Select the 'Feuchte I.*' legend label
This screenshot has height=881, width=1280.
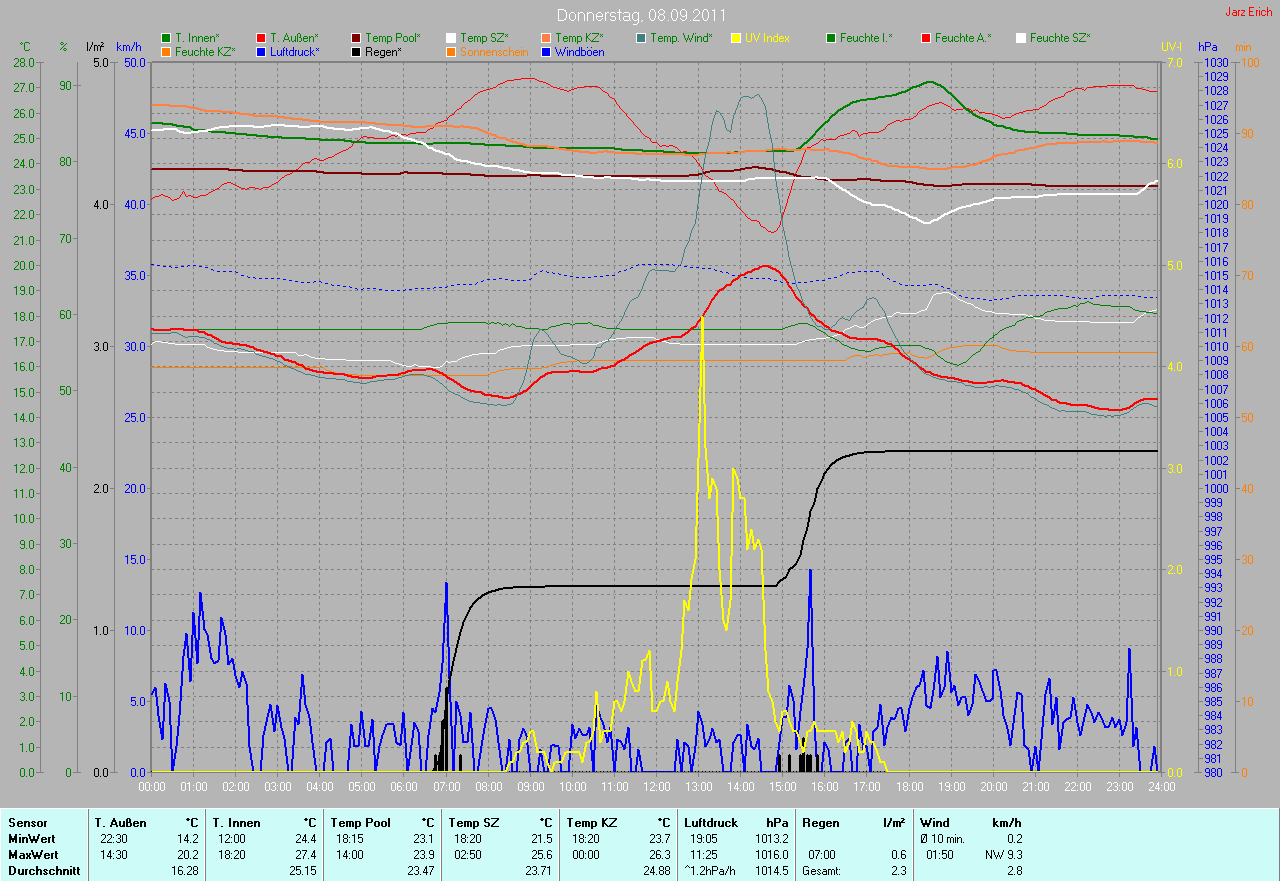tap(866, 38)
